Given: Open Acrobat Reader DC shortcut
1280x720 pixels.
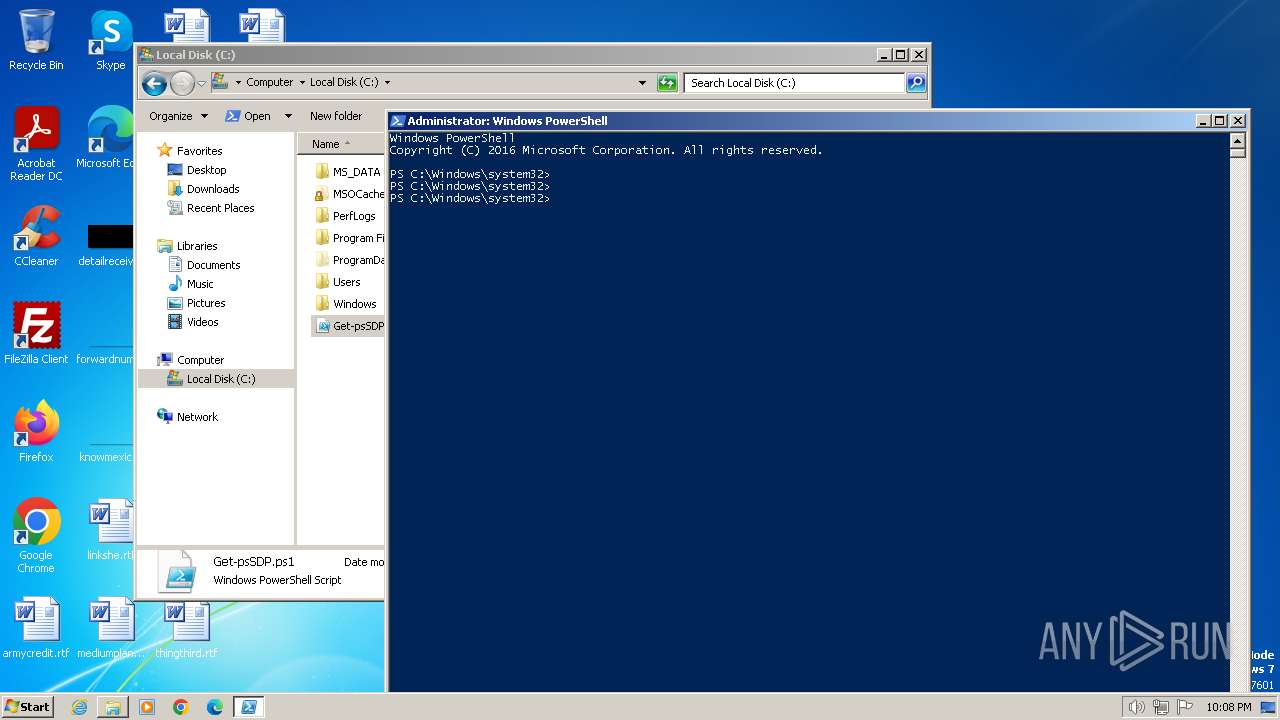Looking at the screenshot, I should [36, 144].
